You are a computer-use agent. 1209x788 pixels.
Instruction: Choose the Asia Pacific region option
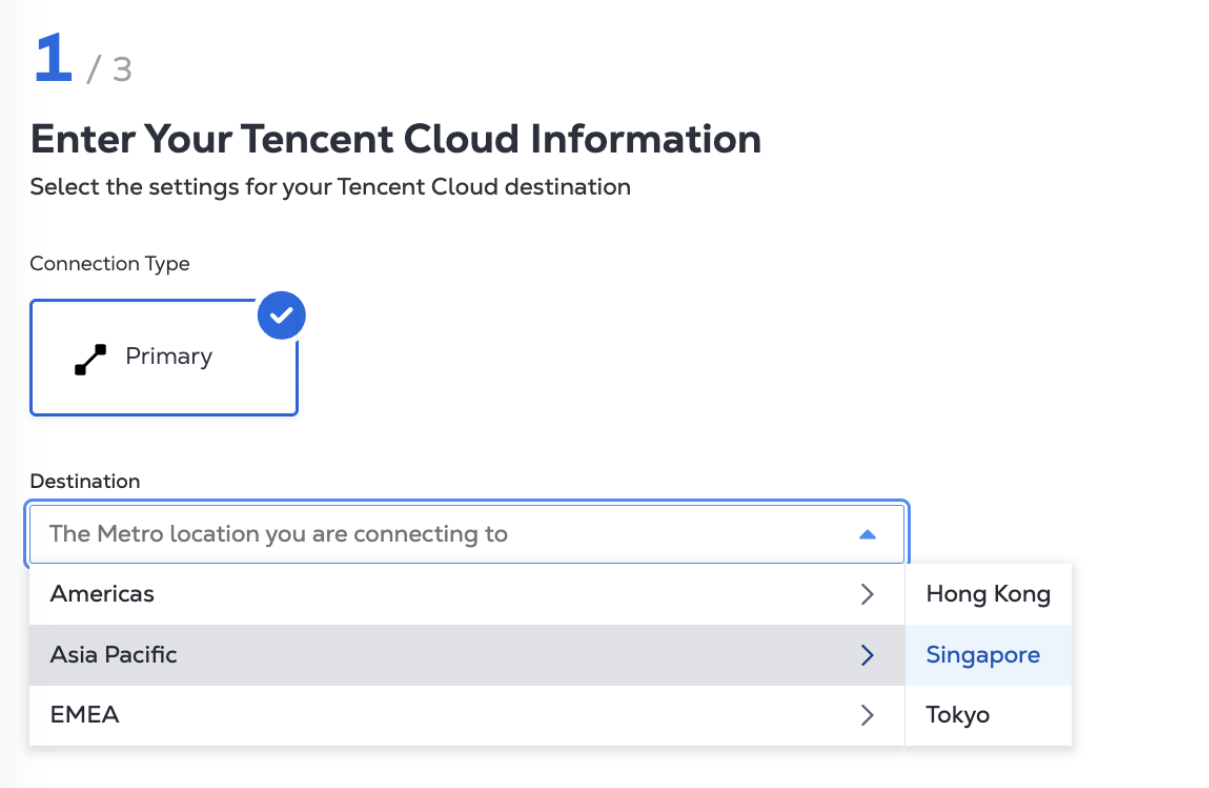114,655
